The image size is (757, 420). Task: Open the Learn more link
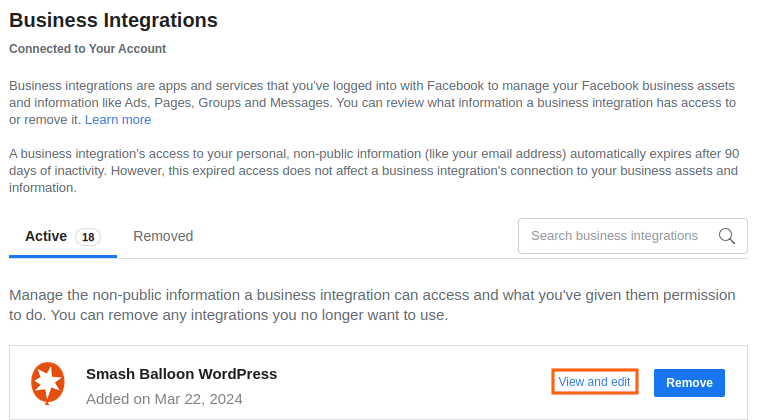[x=118, y=120]
